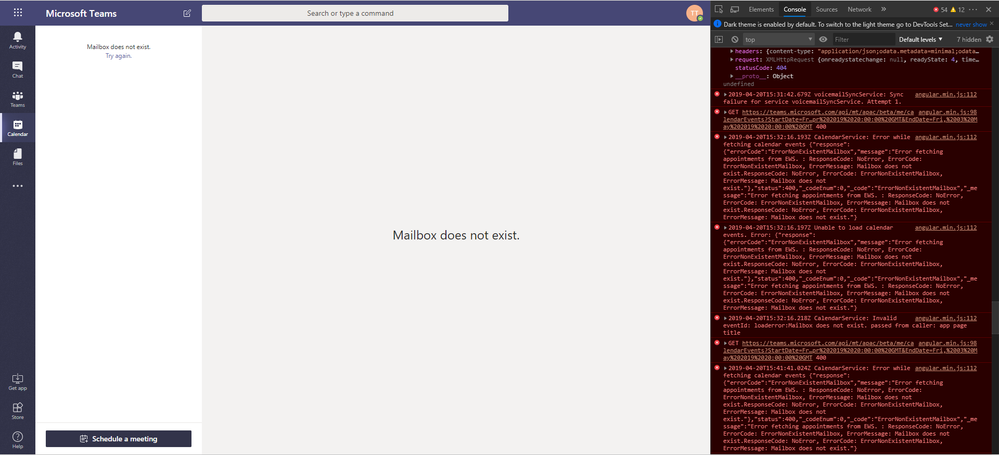Show more DevTools tabs with chevrons
Screen dimensions: 999x455
click(x=883, y=10)
